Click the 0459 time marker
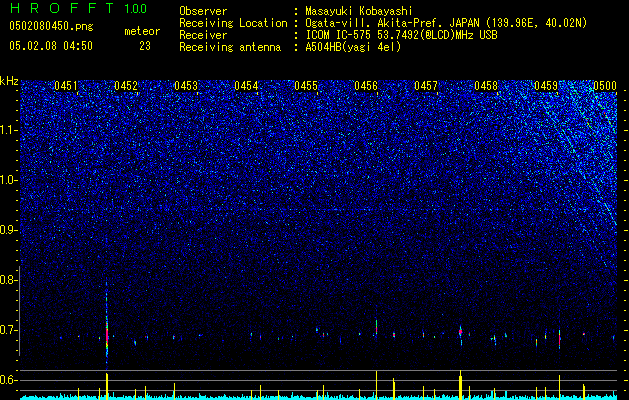The height and width of the screenshot is (400, 629). pyautogui.click(x=546, y=86)
